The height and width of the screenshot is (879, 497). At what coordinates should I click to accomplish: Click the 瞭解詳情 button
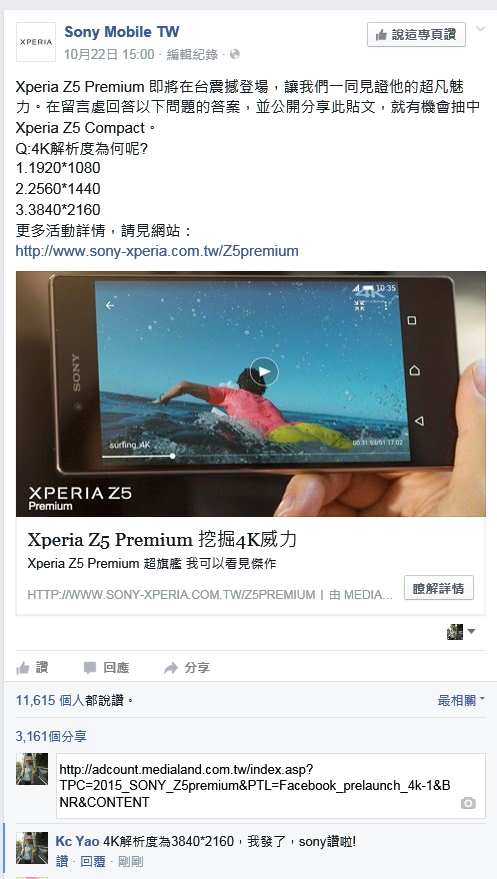439,588
